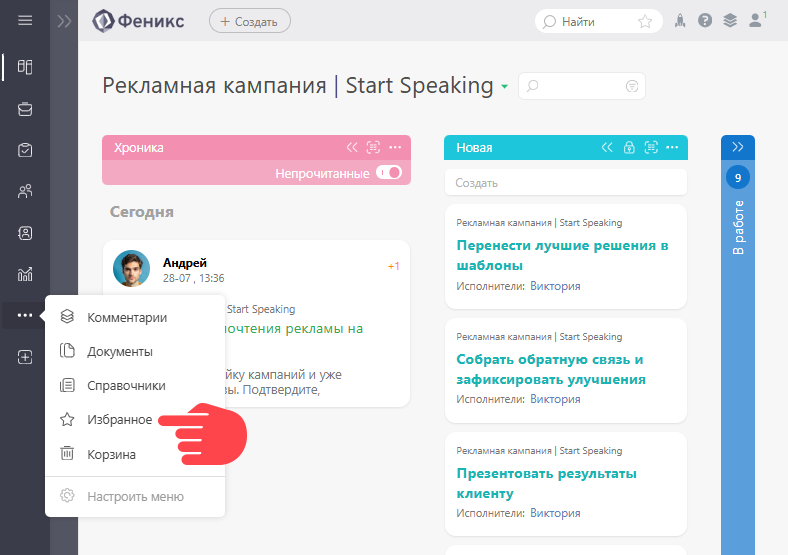
Task: Collapse the Новая column
Action: (x=607, y=147)
